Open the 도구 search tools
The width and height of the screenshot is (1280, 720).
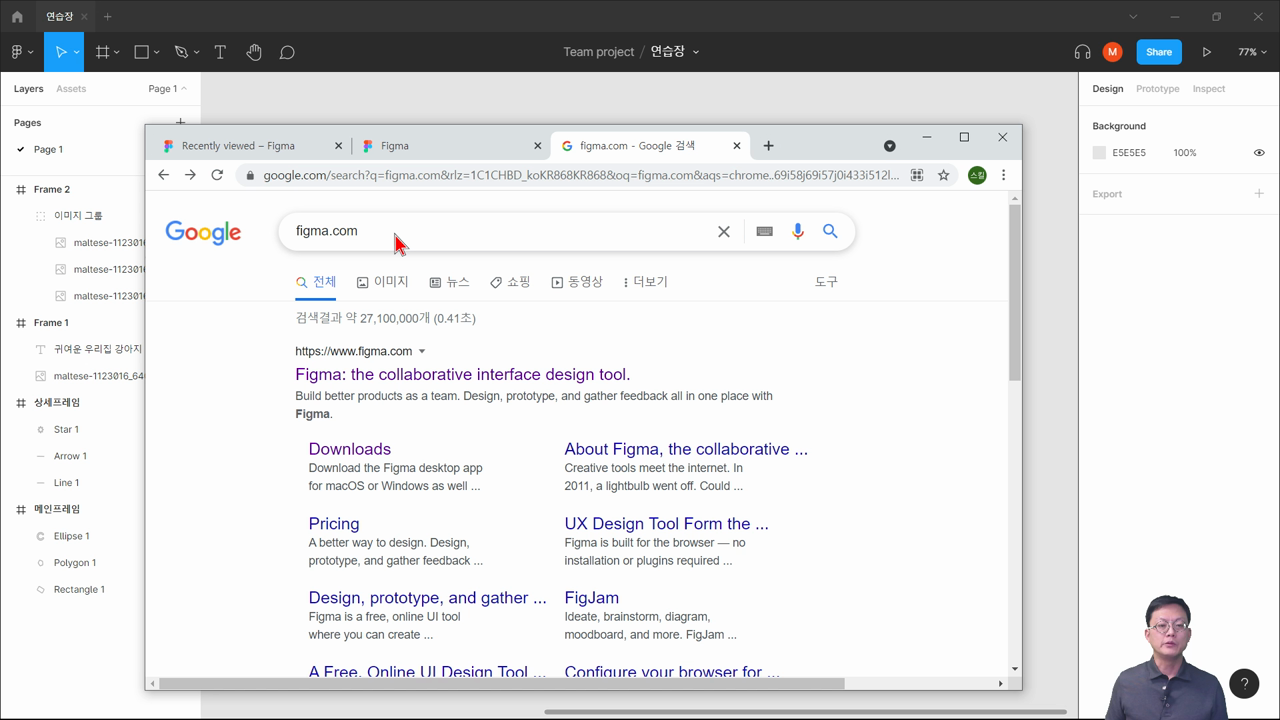coord(826,282)
